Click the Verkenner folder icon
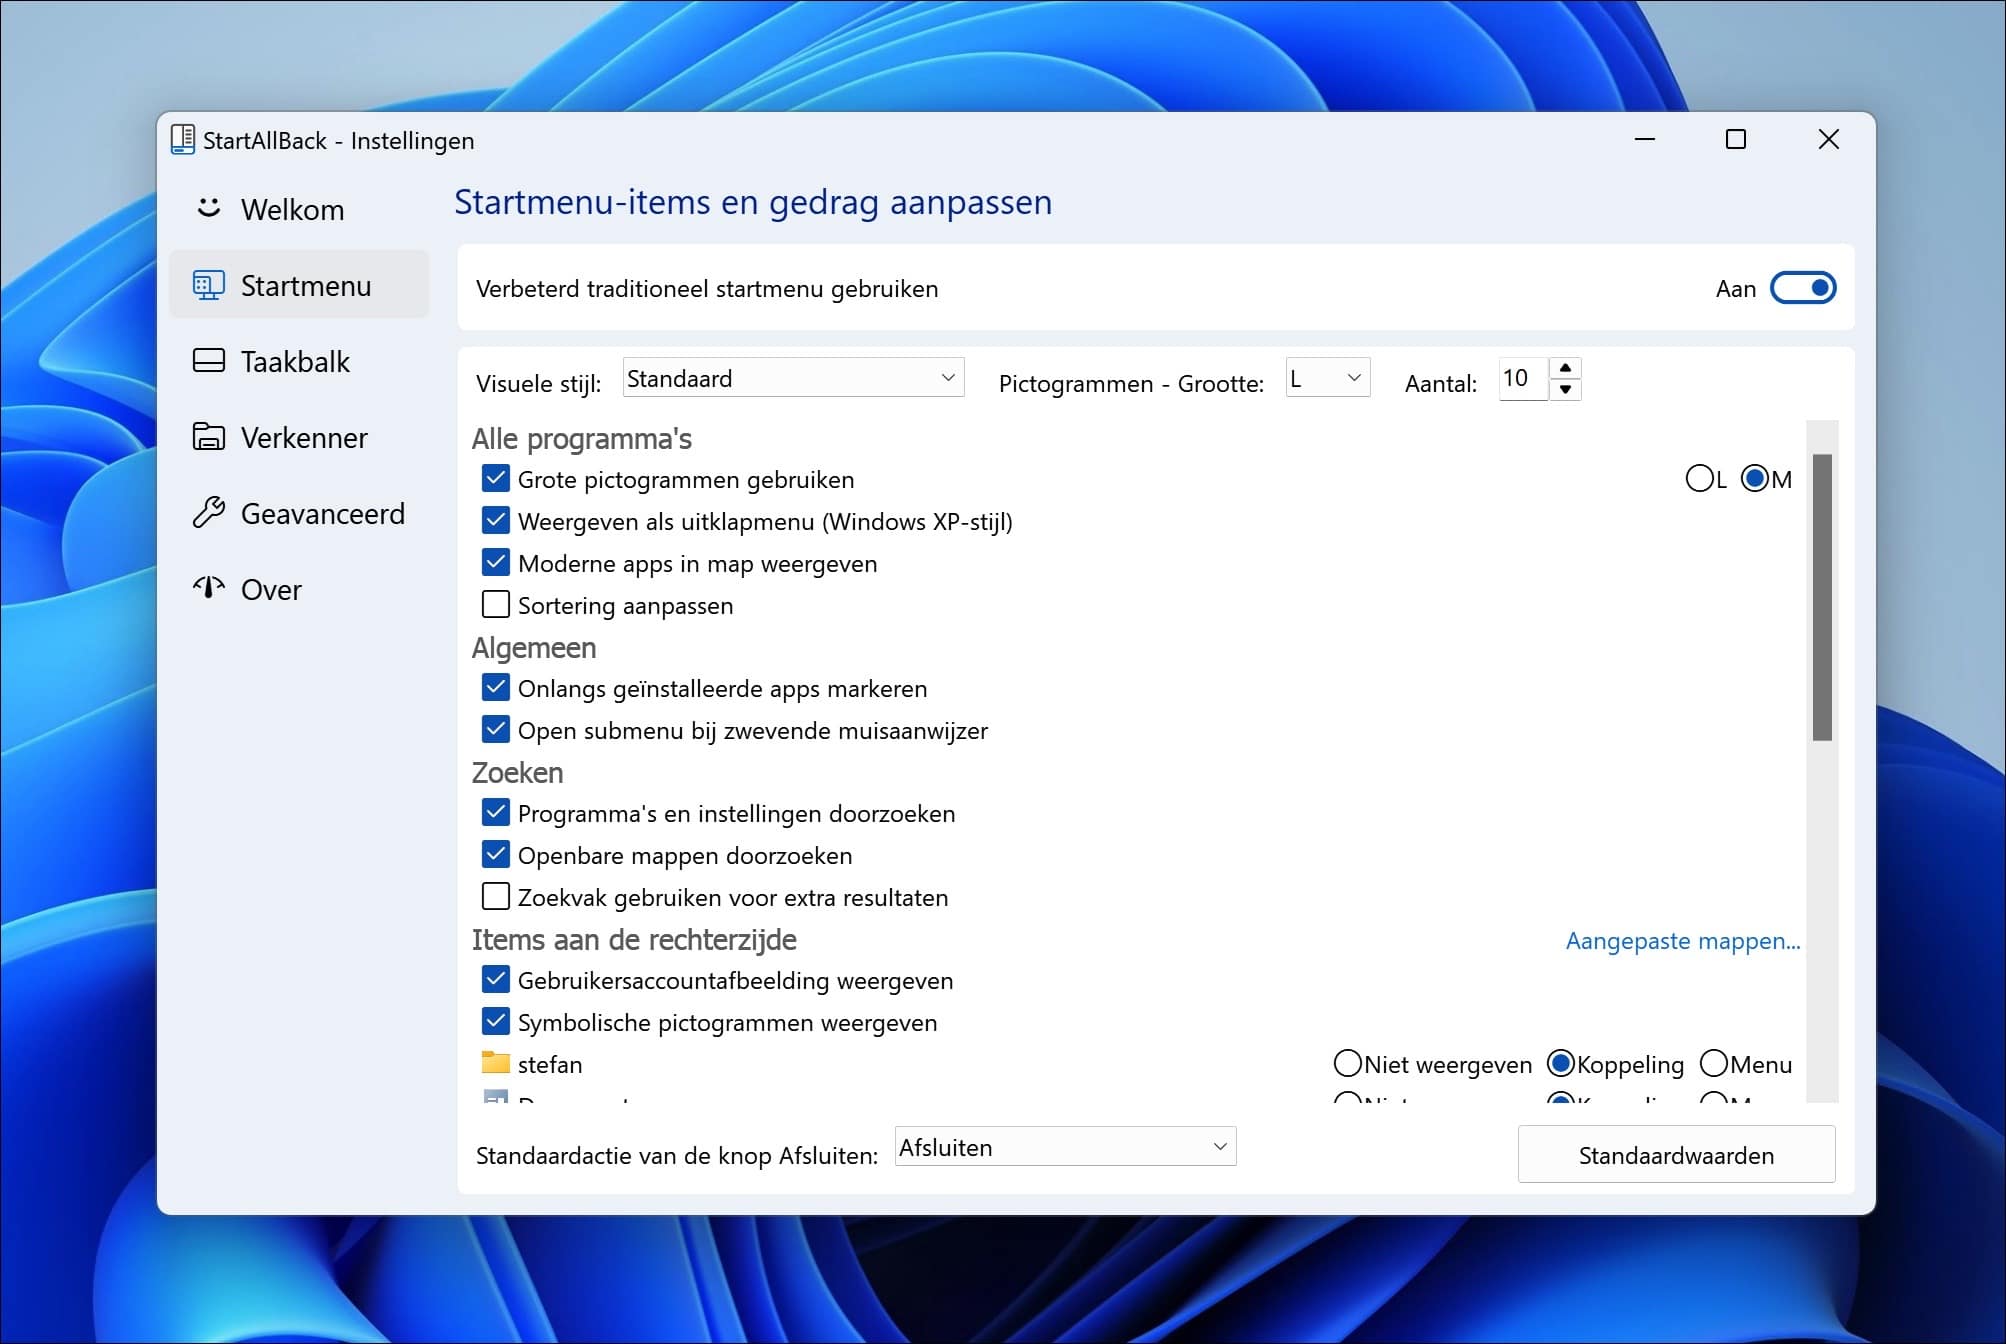The width and height of the screenshot is (2006, 1344). click(208, 437)
